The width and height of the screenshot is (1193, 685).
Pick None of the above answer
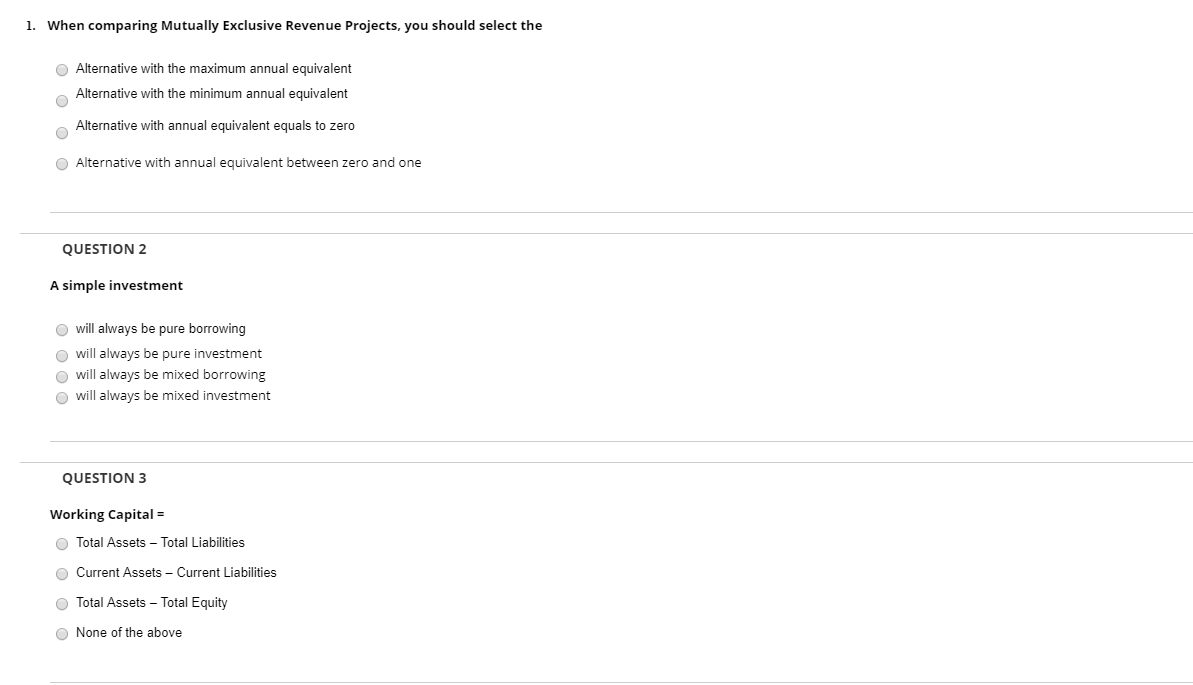pos(62,633)
